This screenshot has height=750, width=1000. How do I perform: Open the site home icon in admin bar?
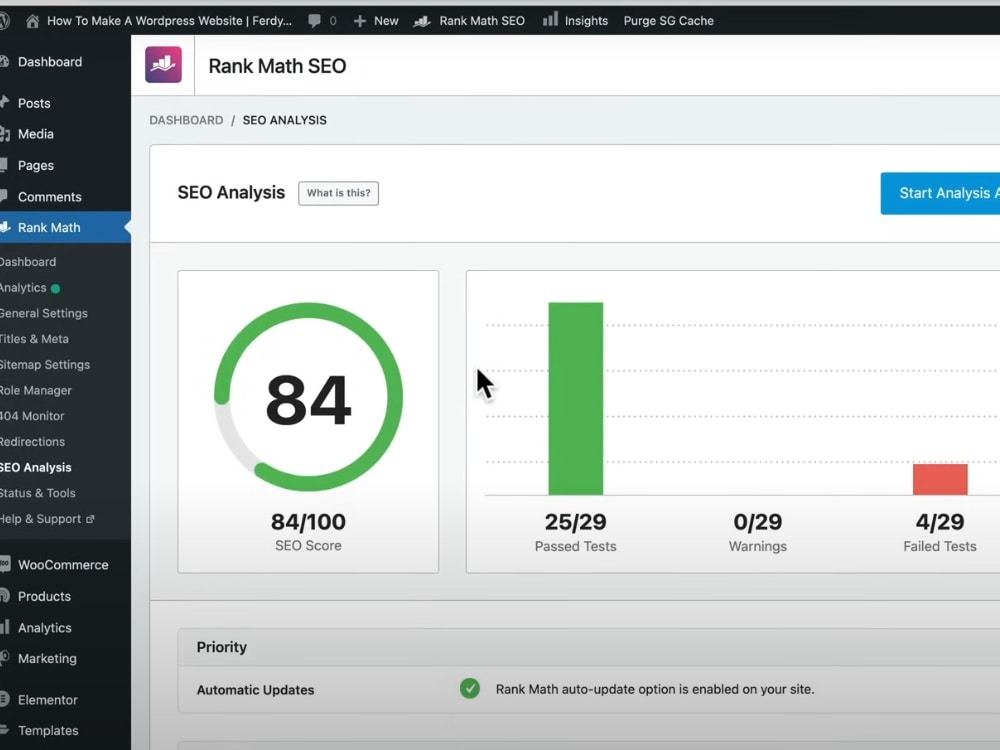pyautogui.click(x=33, y=21)
